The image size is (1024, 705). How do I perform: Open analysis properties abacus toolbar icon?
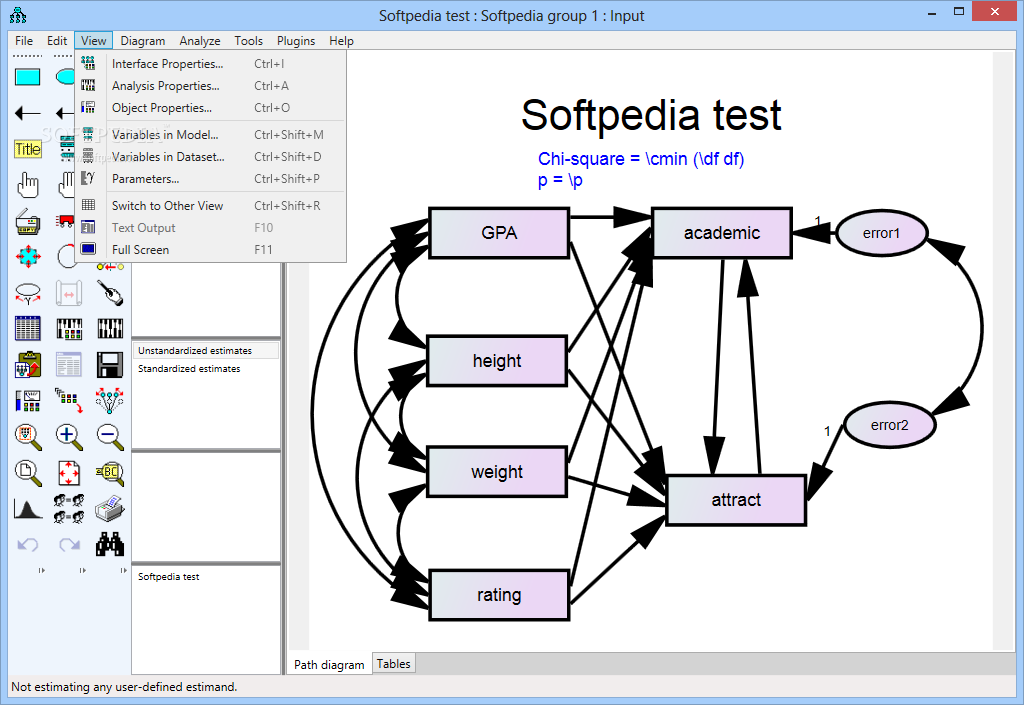click(x=69, y=328)
